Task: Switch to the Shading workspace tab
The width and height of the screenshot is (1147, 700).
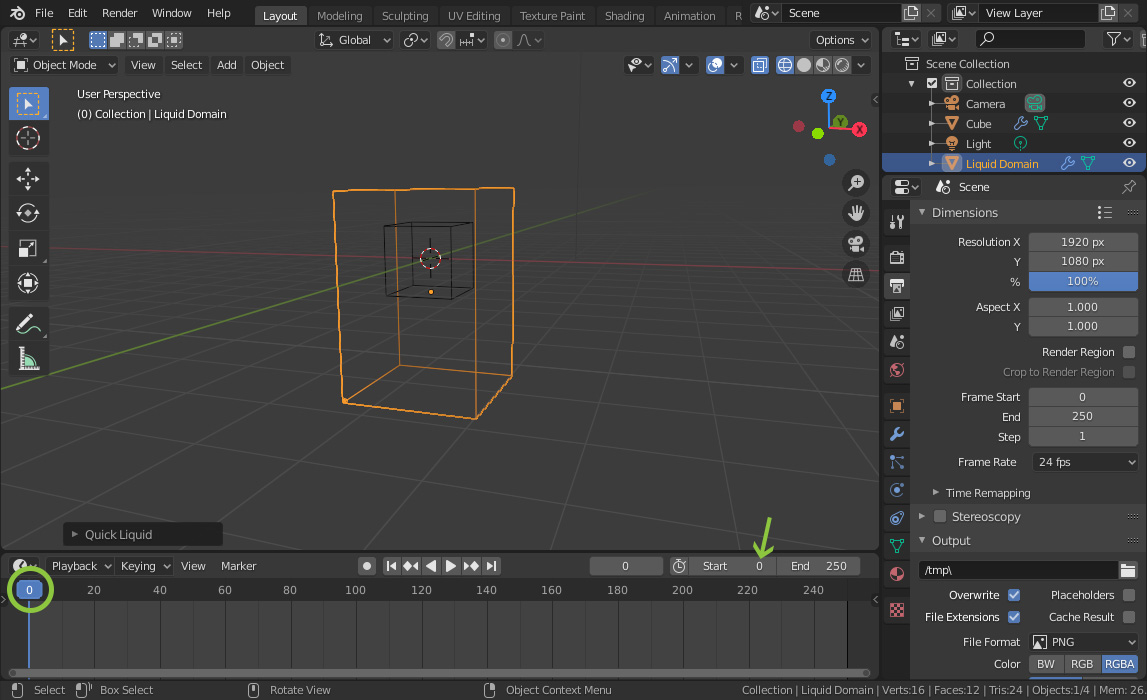Action: click(x=624, y=15)
